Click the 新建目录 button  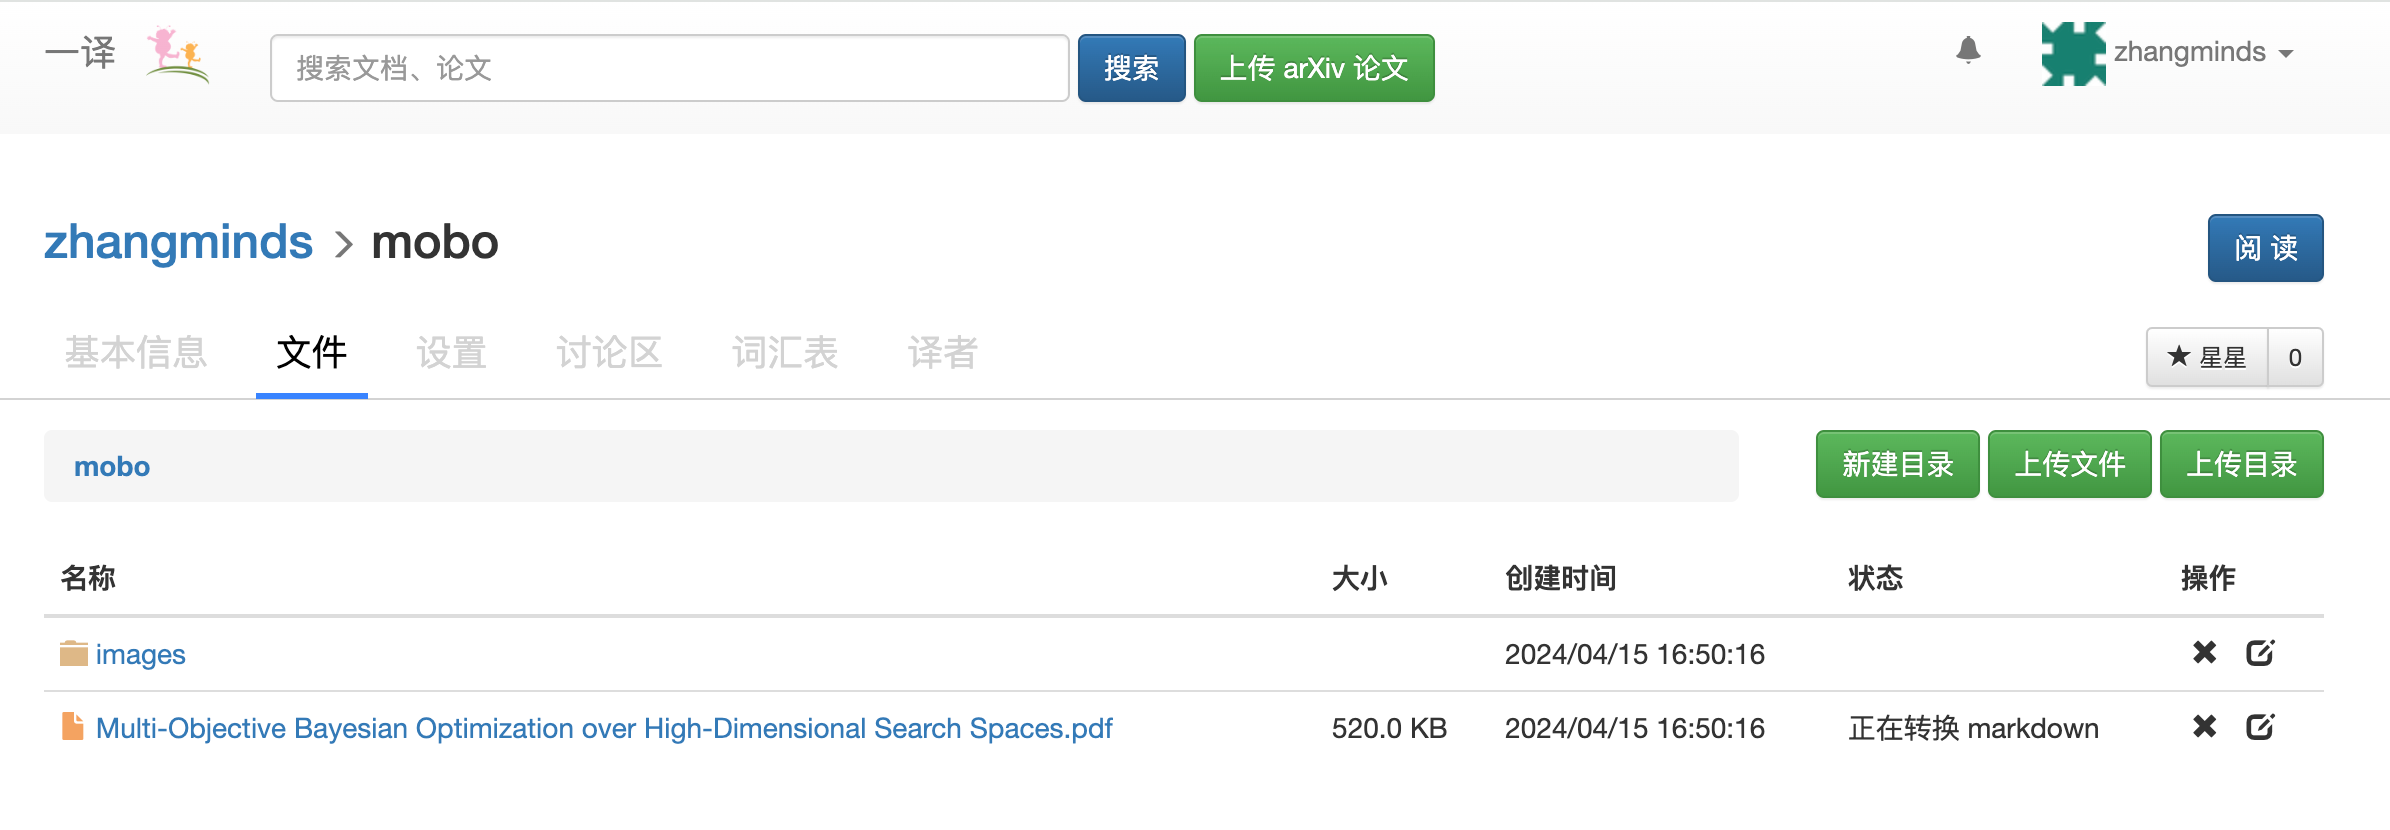(x=1897, y=464)
